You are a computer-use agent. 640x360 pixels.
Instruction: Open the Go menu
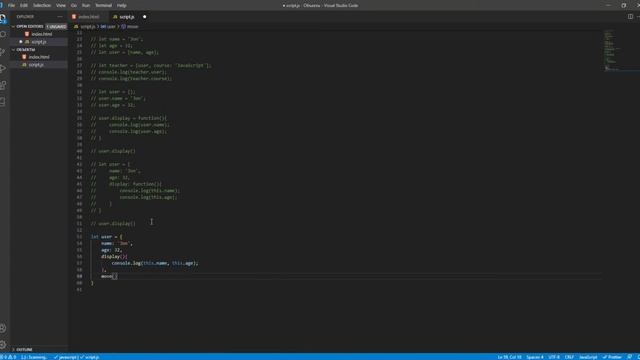(x=74, y=5)
